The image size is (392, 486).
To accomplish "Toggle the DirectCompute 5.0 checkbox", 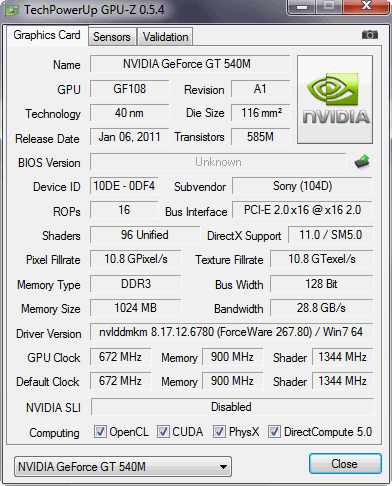I will tap(274, 431).
